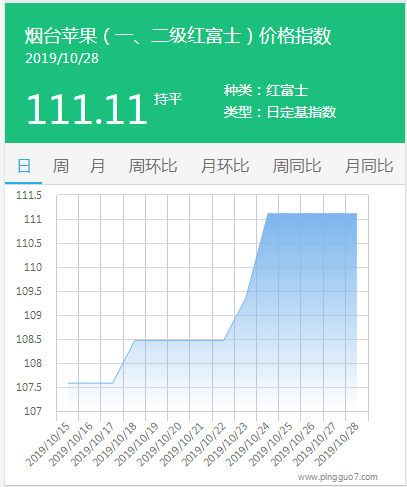Open the 月同比 tab

369,166
